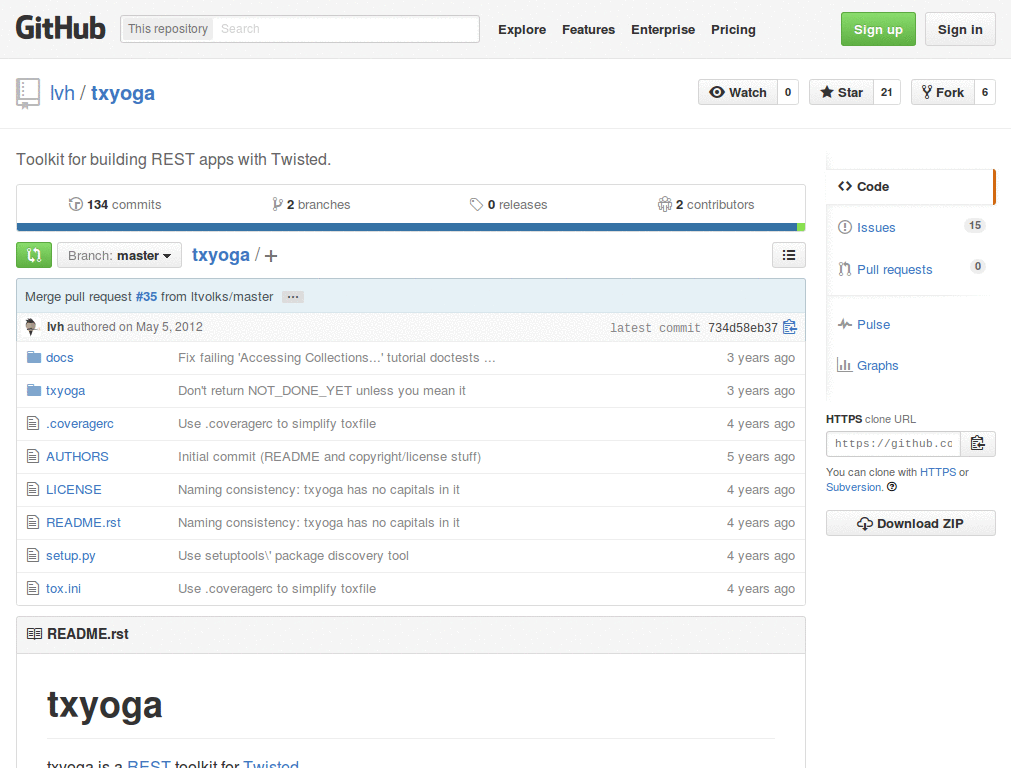Click the help icon next to Subversion

click(x=892, y=487)
